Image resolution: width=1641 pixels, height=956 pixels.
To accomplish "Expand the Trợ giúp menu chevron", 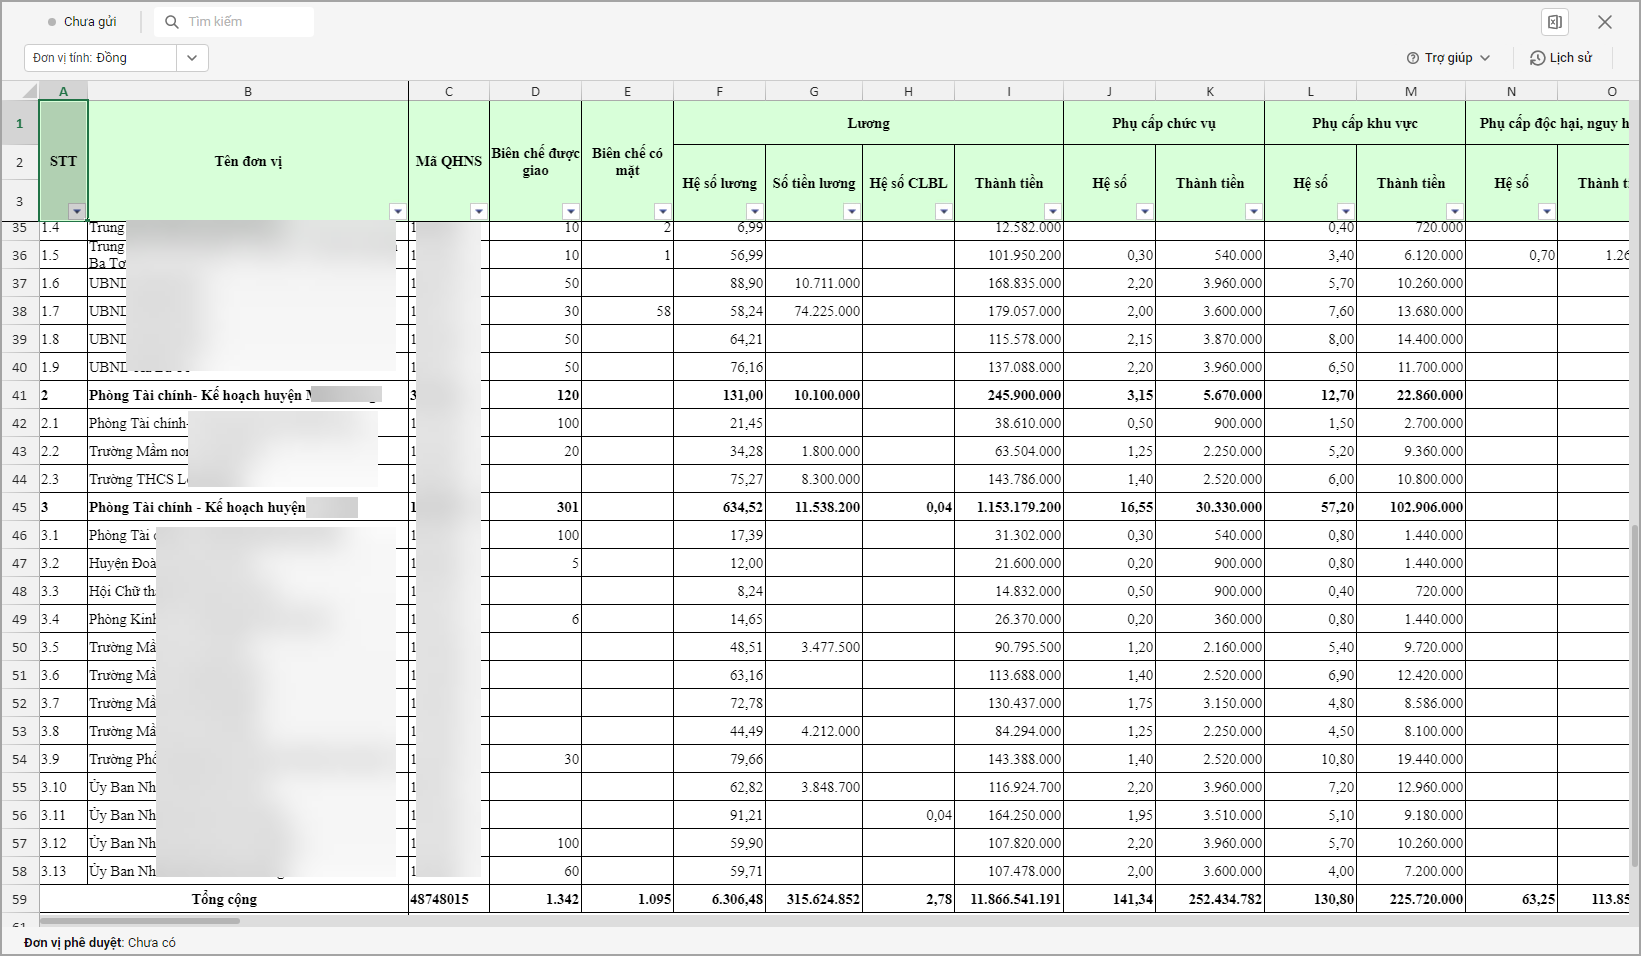I will click(x=1485, y=58).
